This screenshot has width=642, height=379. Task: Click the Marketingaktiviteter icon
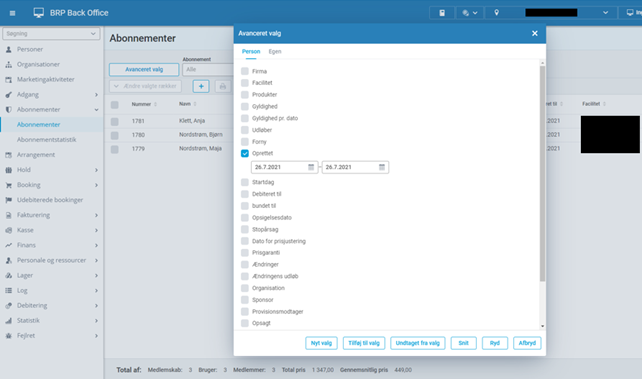[x=9, y=80]
